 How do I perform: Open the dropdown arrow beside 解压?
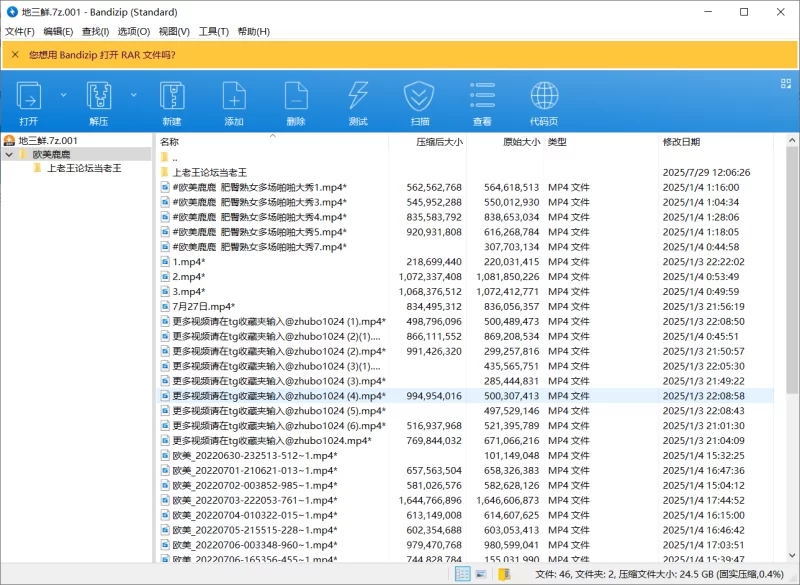coord(134,95)
